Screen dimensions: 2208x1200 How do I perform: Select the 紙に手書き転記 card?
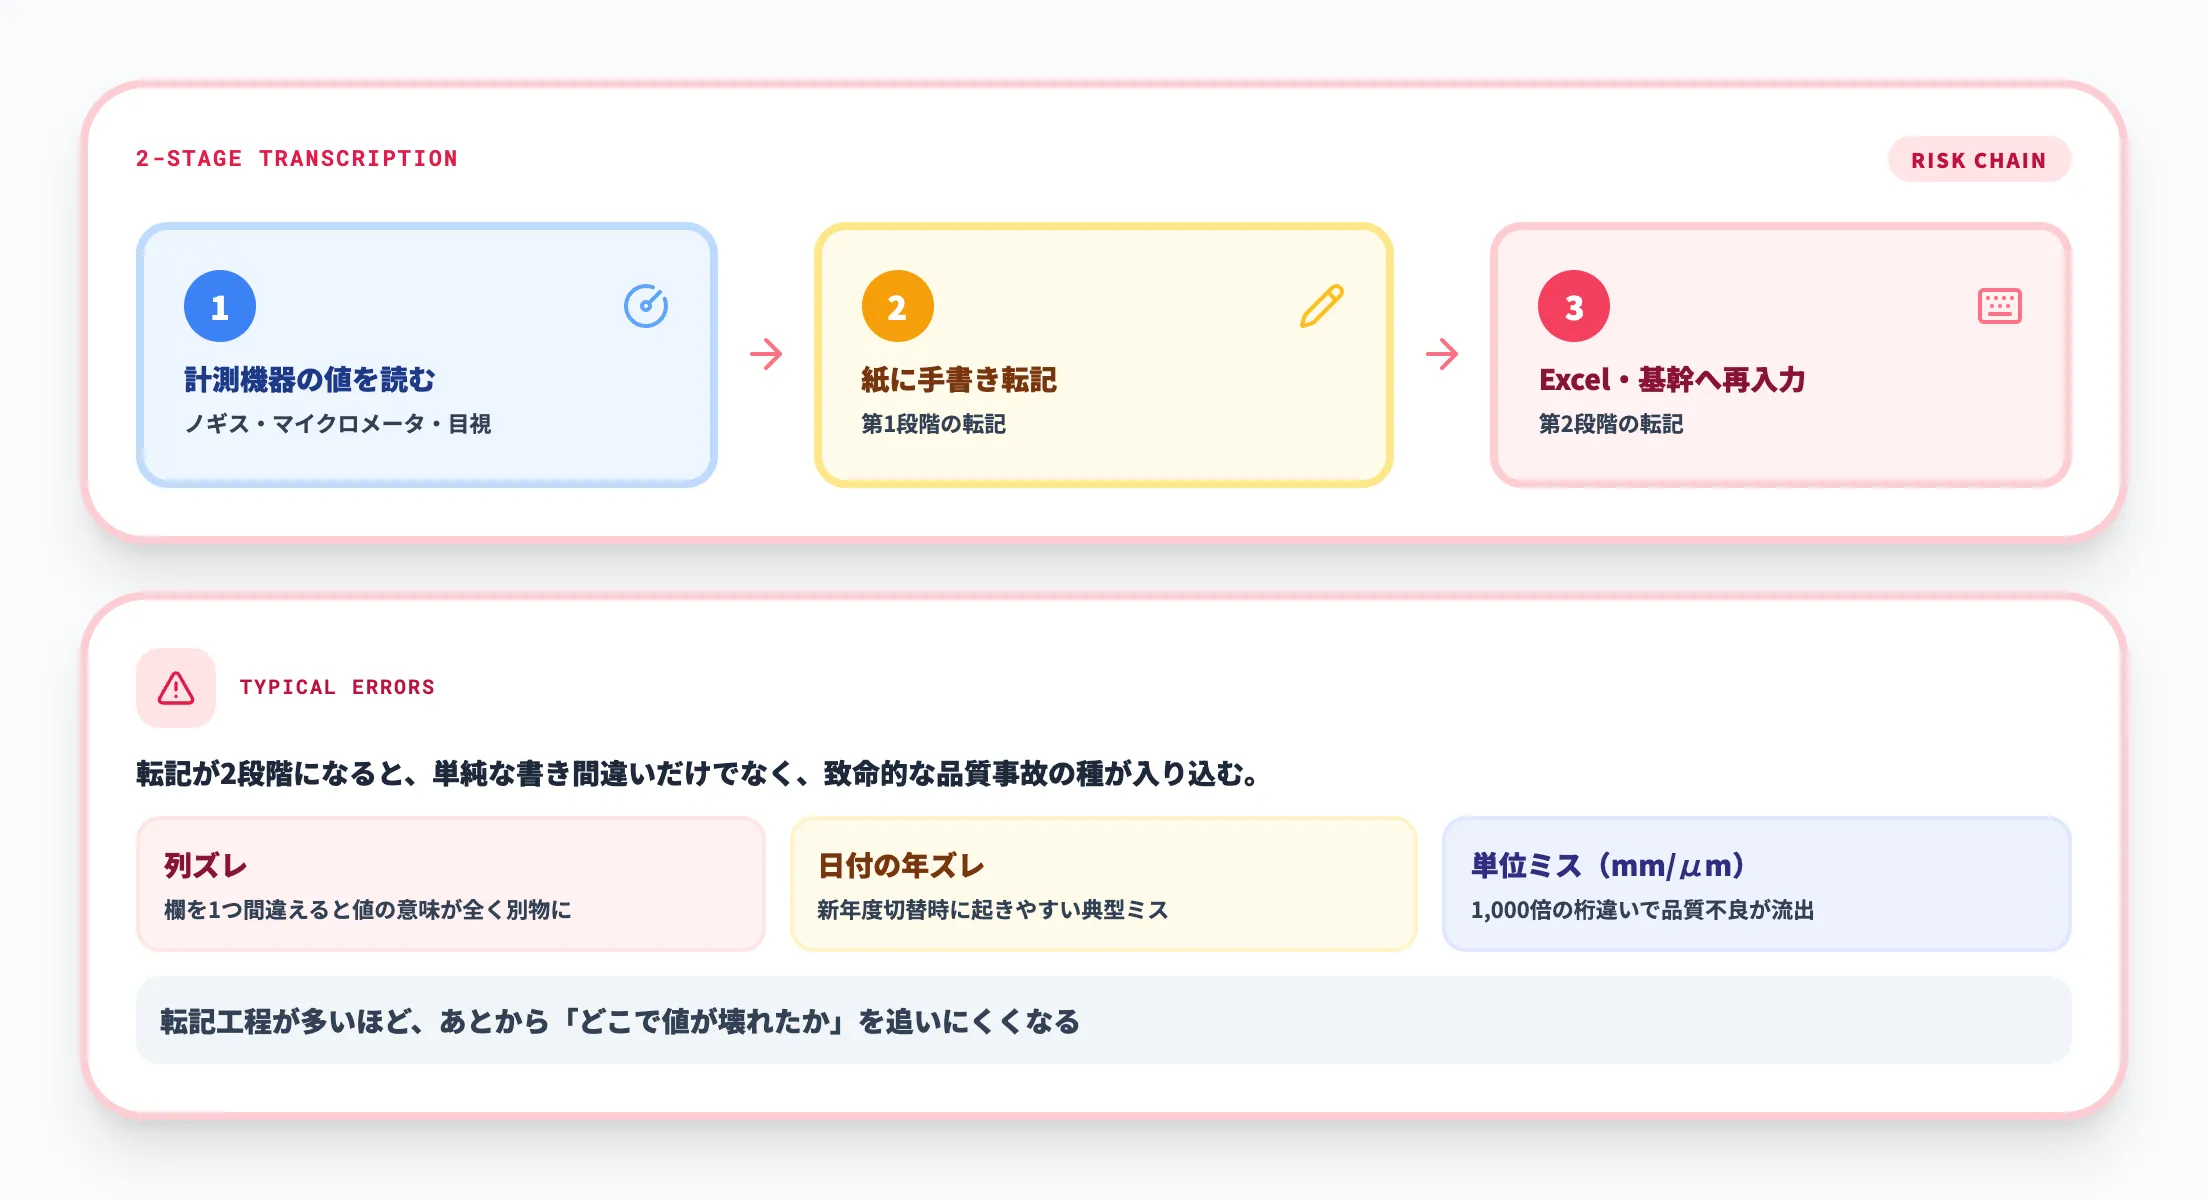click(x=1102, y=355)
